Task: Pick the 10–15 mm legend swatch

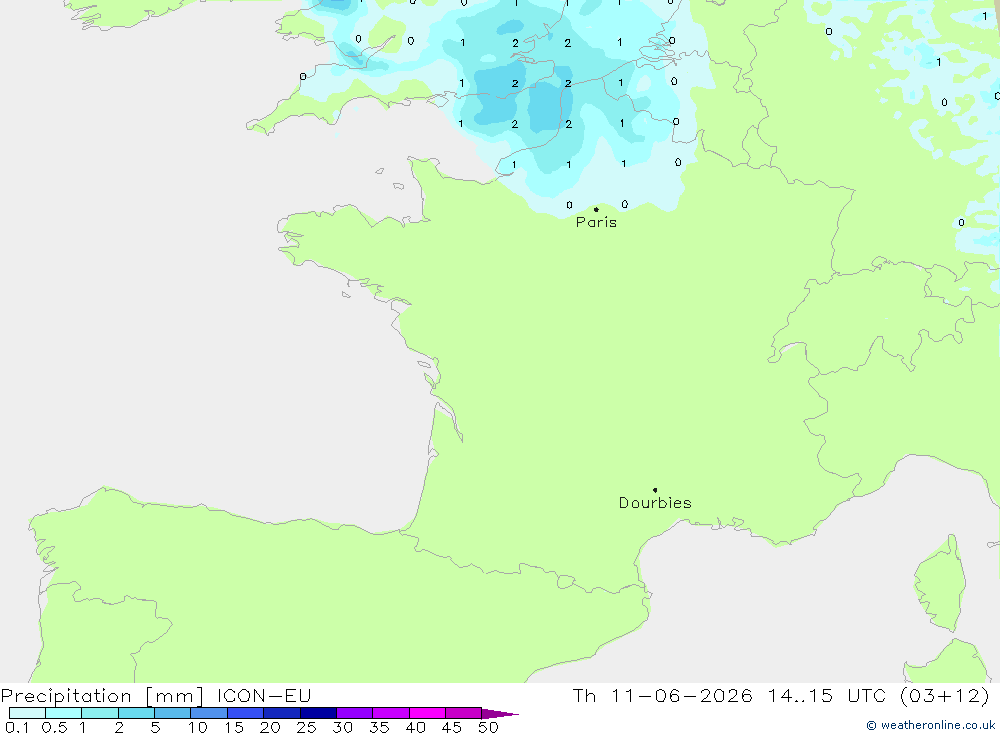Action: point(209,713)
